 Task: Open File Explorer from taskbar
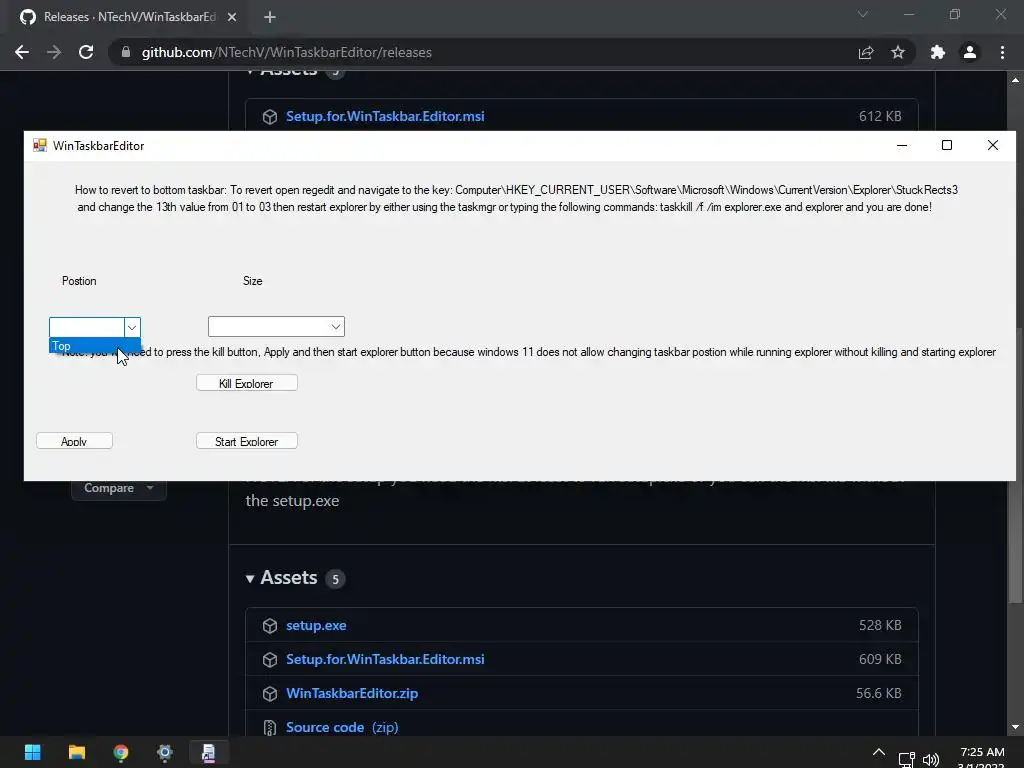[76, 752]
